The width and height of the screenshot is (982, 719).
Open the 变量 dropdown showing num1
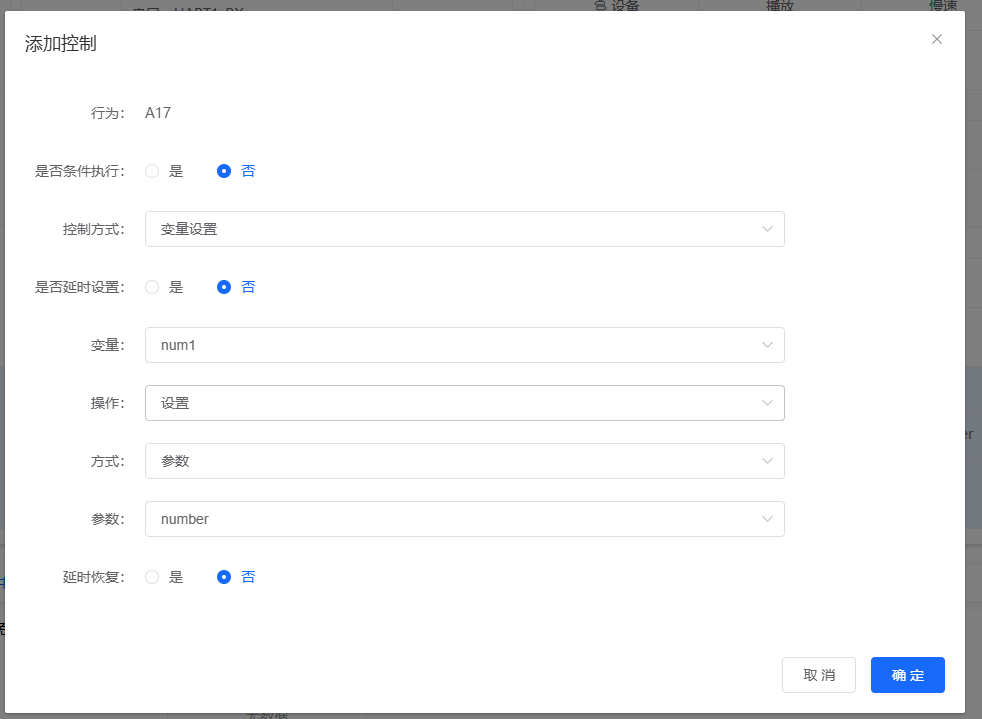tap(464, 345)
